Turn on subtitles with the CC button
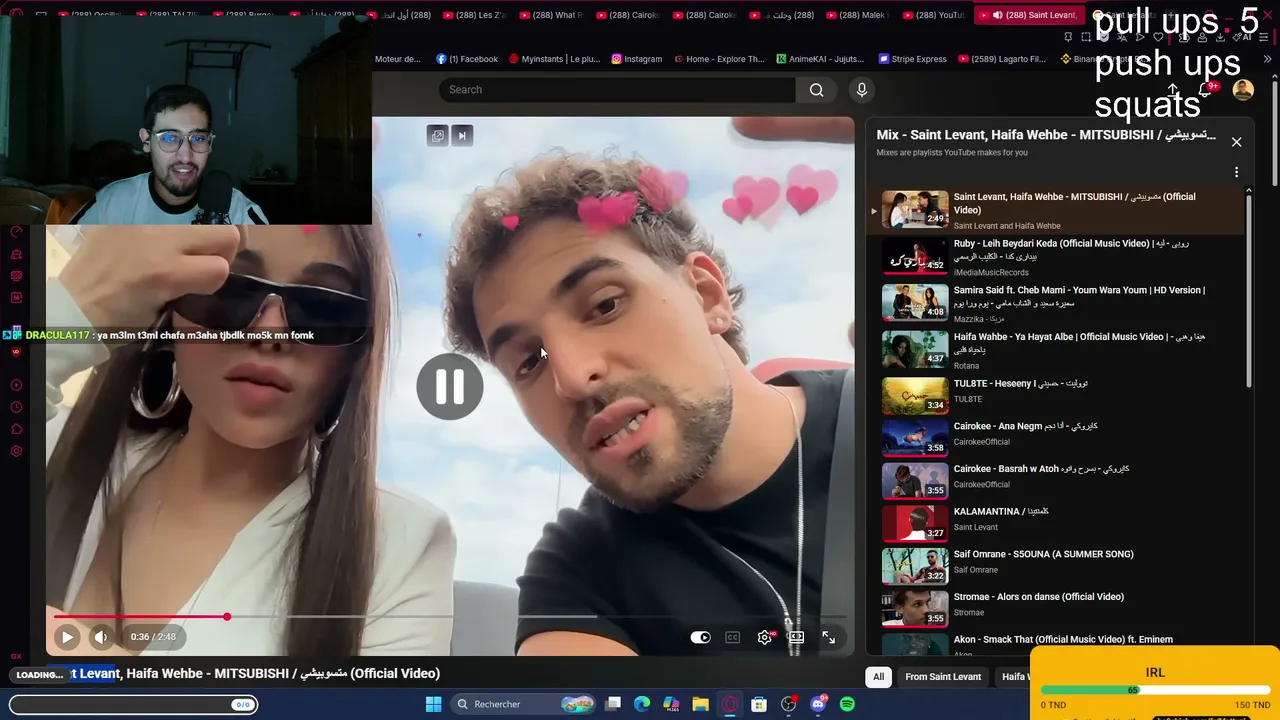Viewport: 1280px width, 720px height. point(733,637)
